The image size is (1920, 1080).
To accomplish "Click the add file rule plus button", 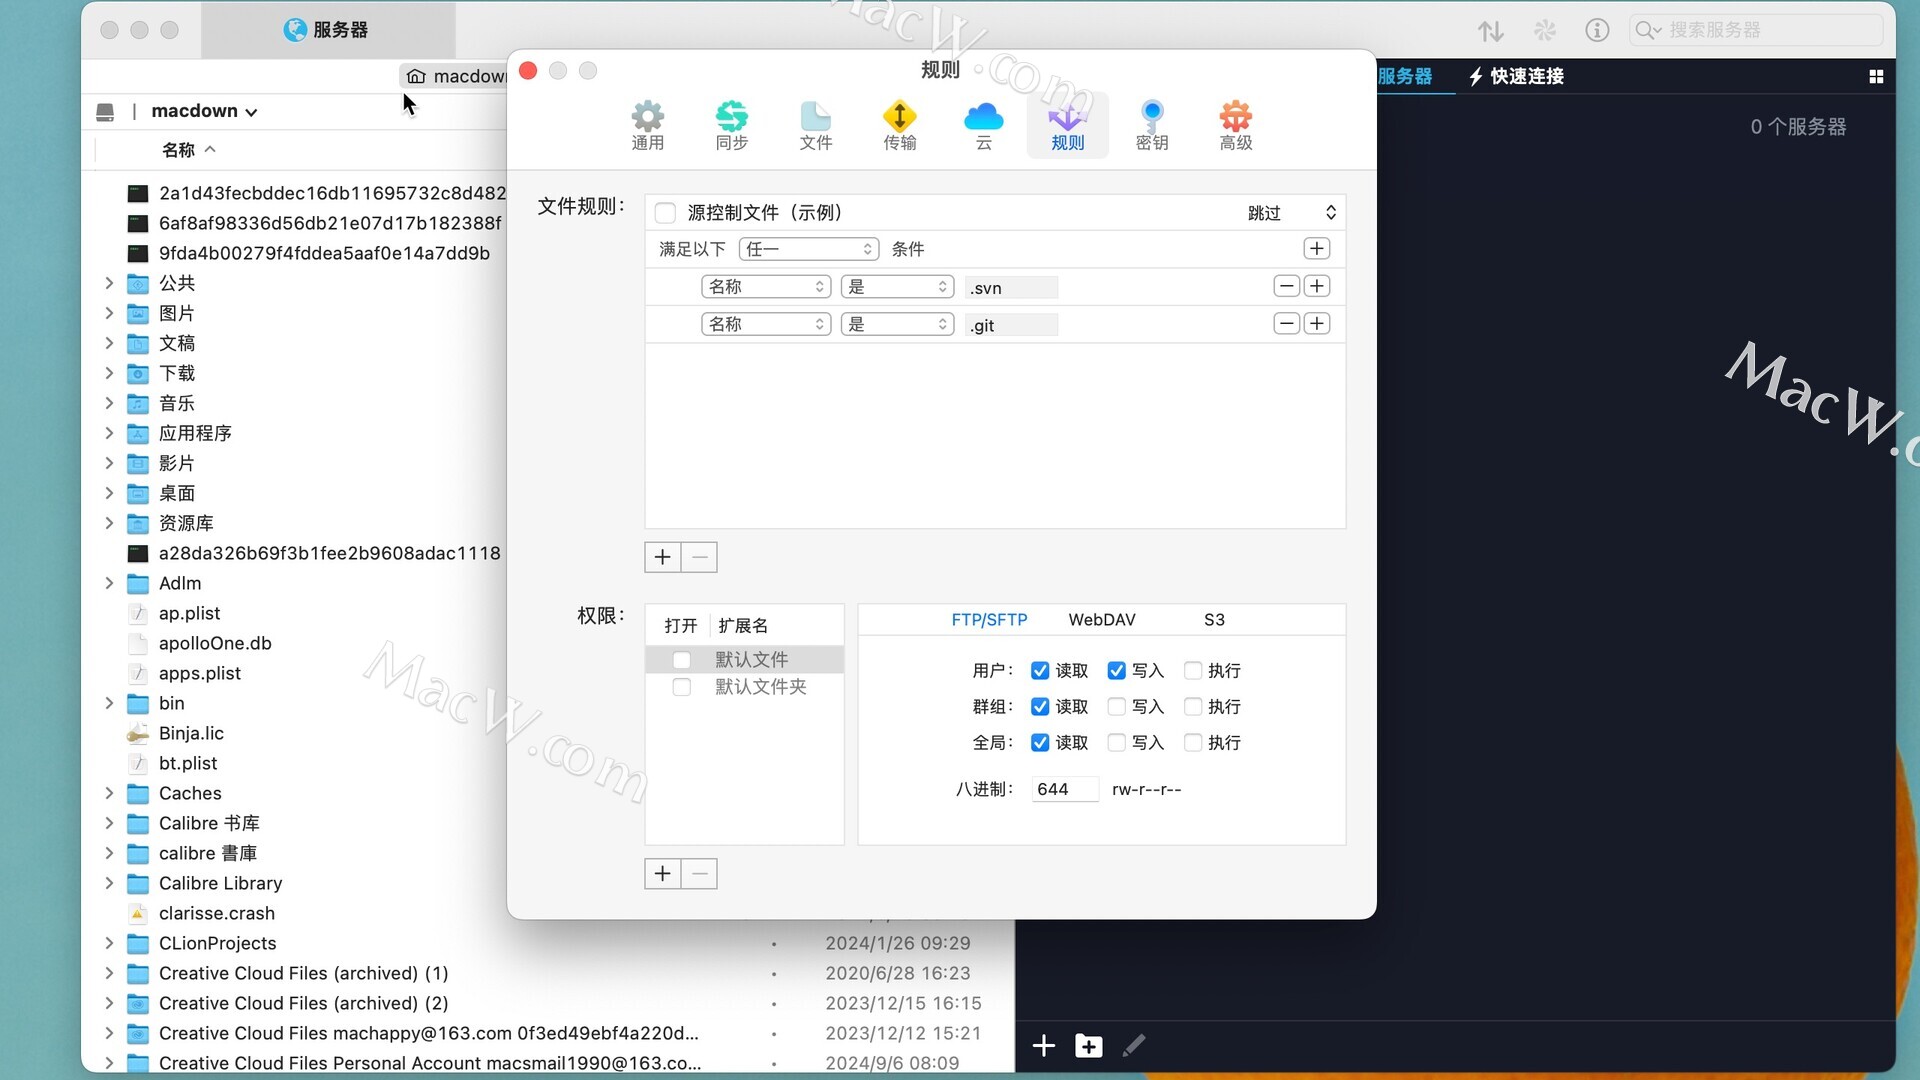I will [662, 557].
